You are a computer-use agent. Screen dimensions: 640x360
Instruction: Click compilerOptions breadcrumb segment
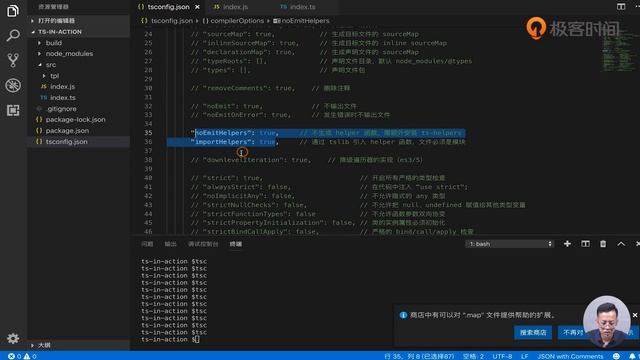coord(237,20)
